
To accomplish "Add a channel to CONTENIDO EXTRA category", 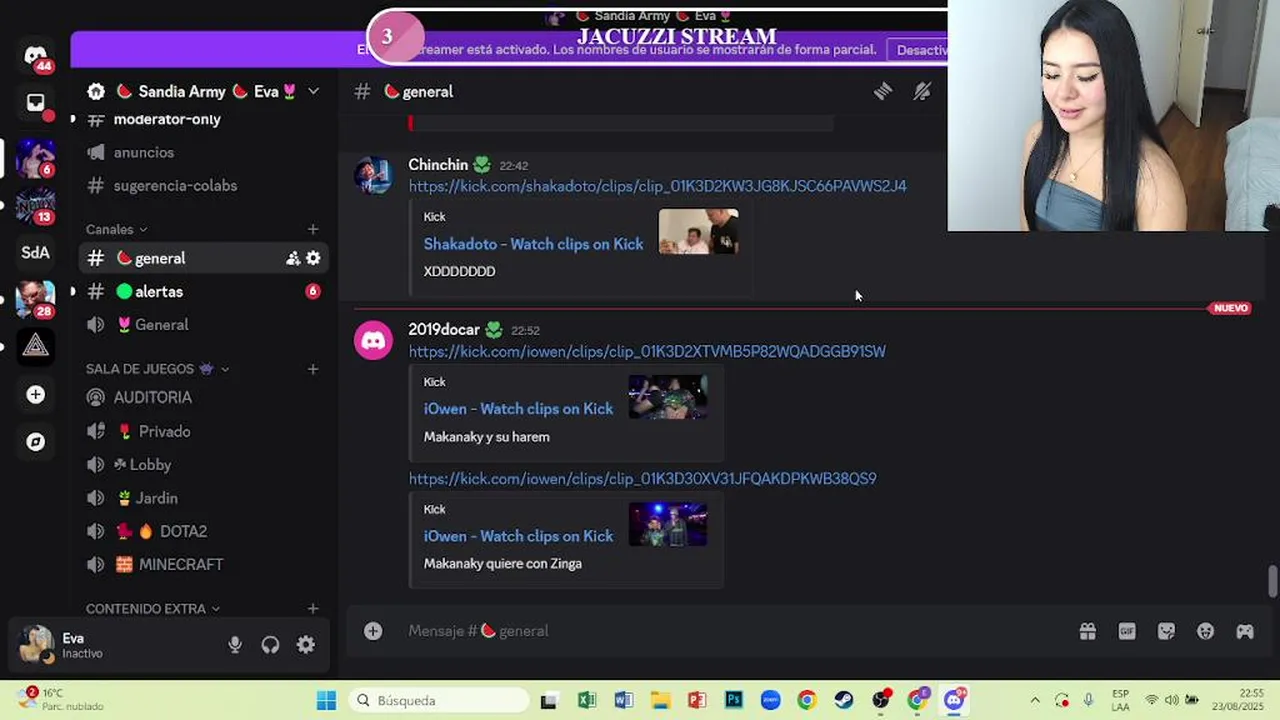I will [x=313, y=608].
